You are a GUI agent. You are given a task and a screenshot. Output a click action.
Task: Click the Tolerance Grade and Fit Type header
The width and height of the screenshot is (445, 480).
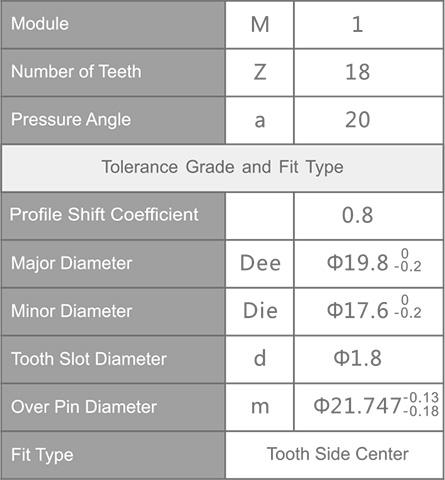(x=222, y=168)
